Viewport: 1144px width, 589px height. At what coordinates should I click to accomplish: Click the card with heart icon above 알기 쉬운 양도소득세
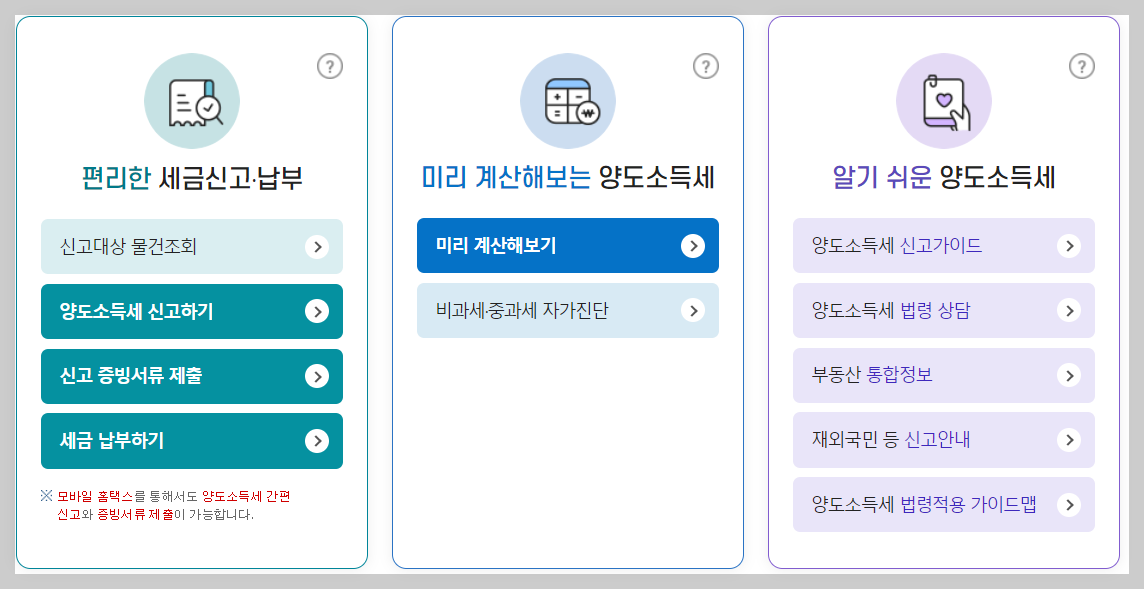pos(943,100)
